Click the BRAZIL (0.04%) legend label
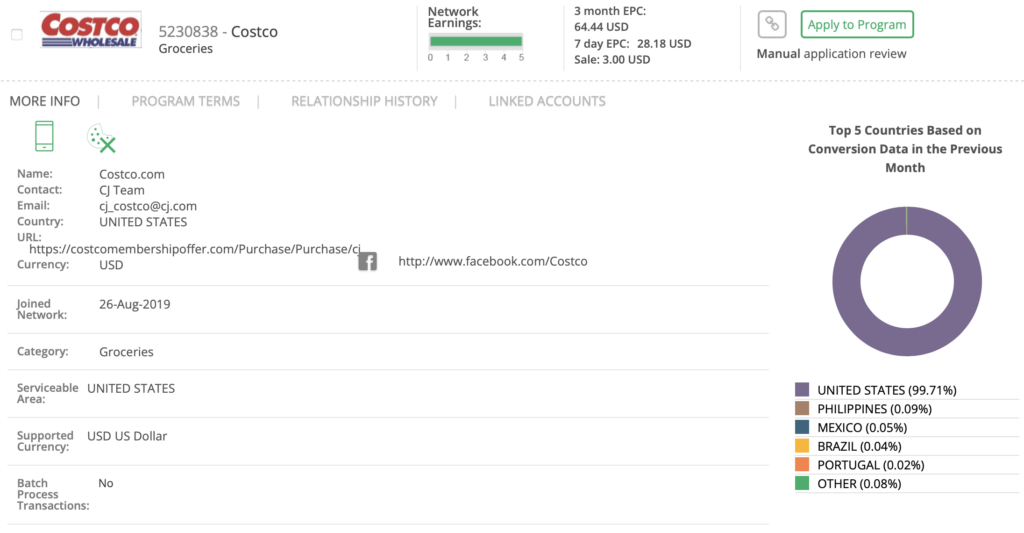This screenshot has width=1024, height=533. 859,446
